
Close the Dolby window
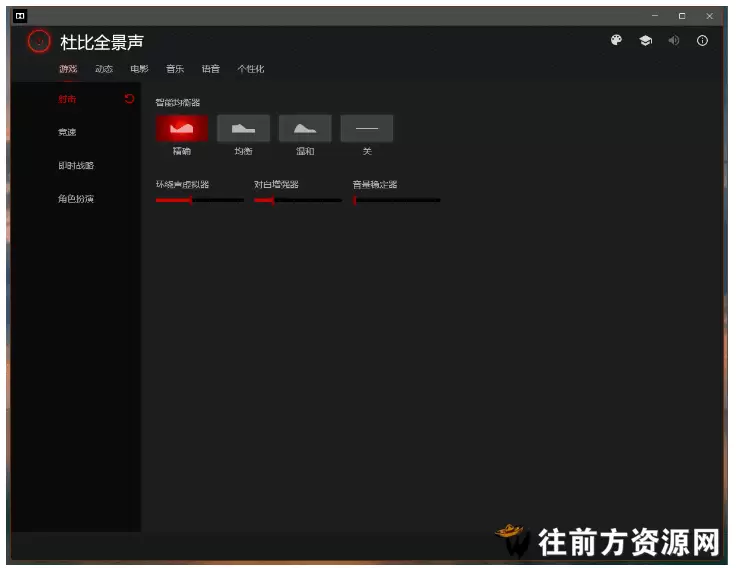pyautogui.click(x=709, y=16)
